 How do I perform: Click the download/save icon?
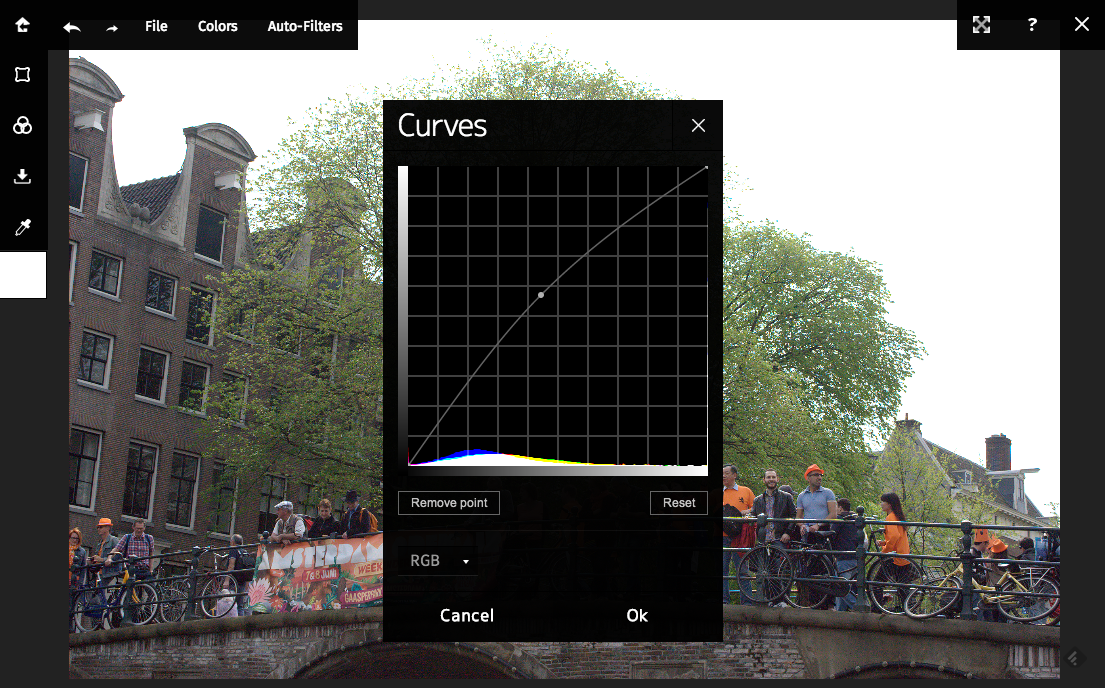(x=23, y=176)
